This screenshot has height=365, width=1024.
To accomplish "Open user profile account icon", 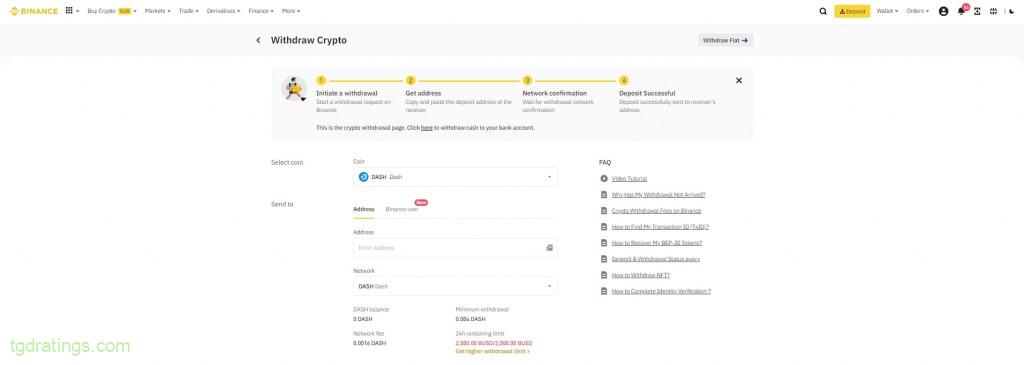I will (943, 11).
